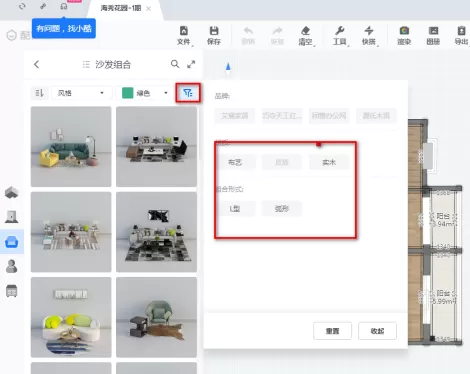Click the 保存 save icon
Screen dimensions: 470x374
click(214, 36)
